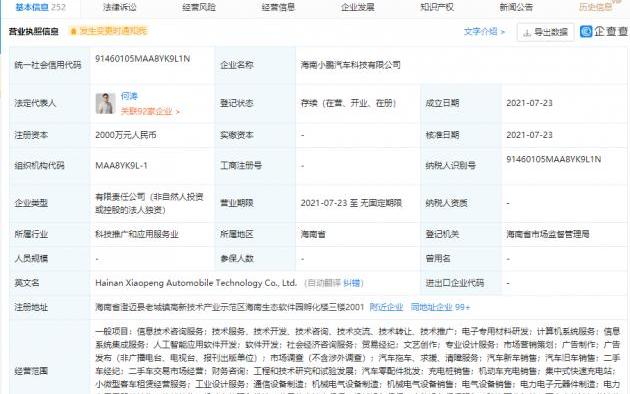630x394 pixels.
Task: Click the photo of 何涛
Action: click(106, 103)
